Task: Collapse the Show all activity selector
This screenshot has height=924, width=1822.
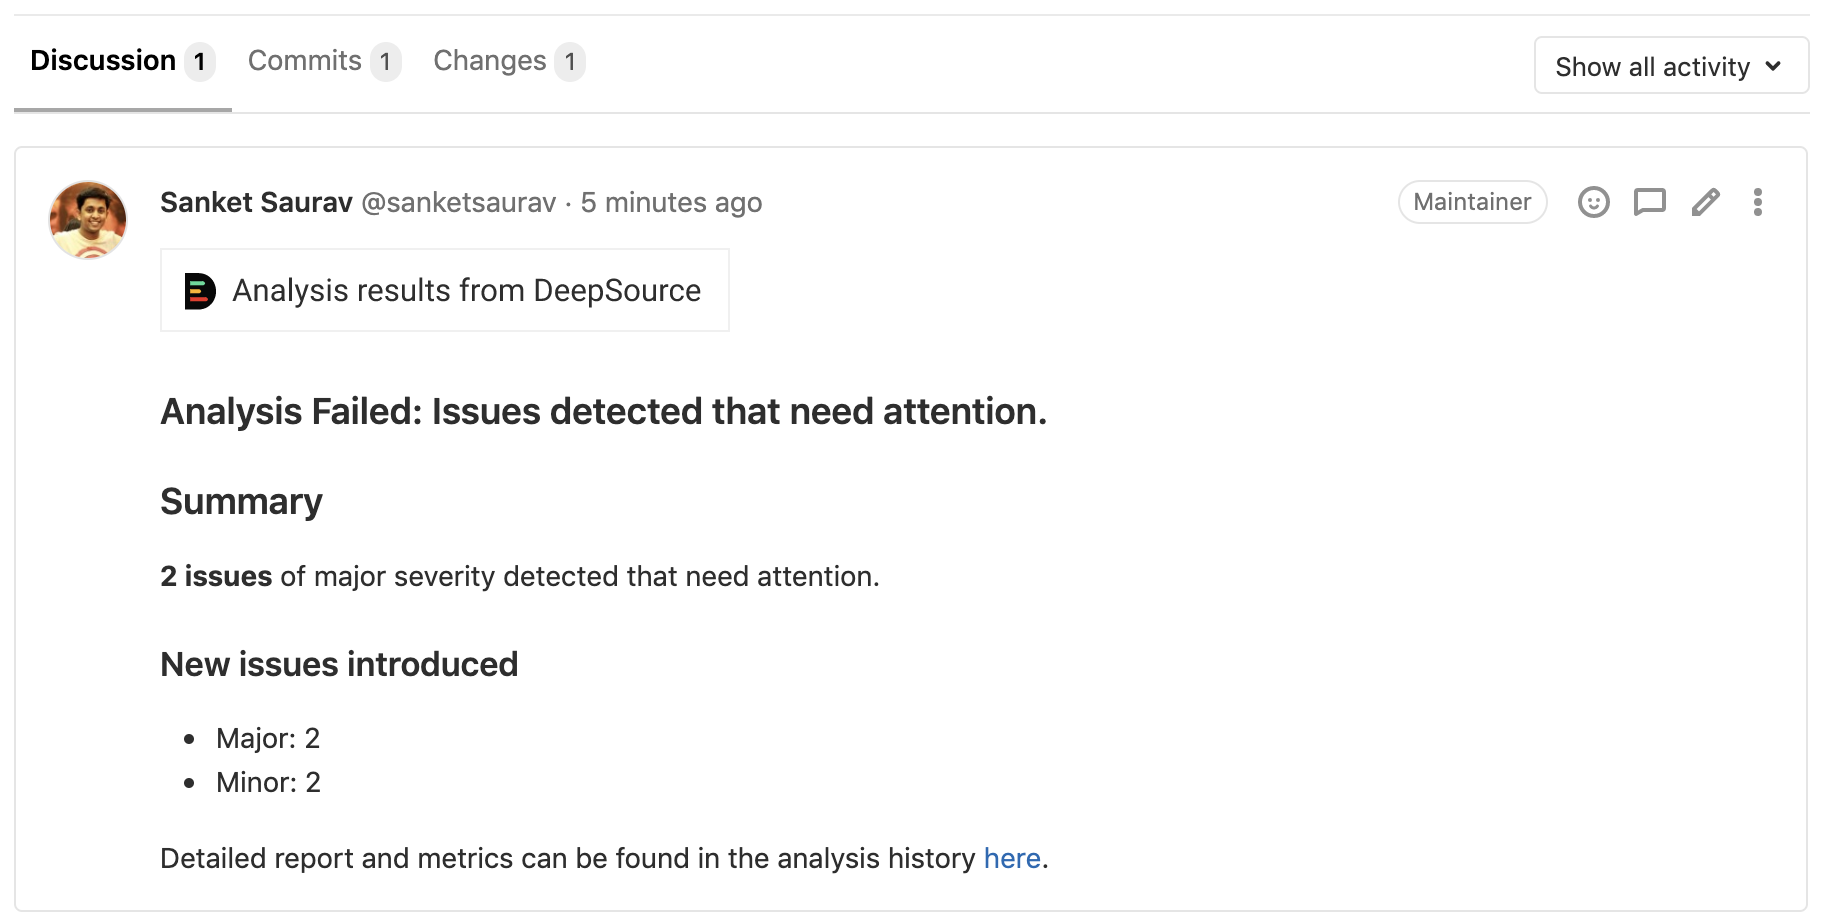Action: (1670, 65)
